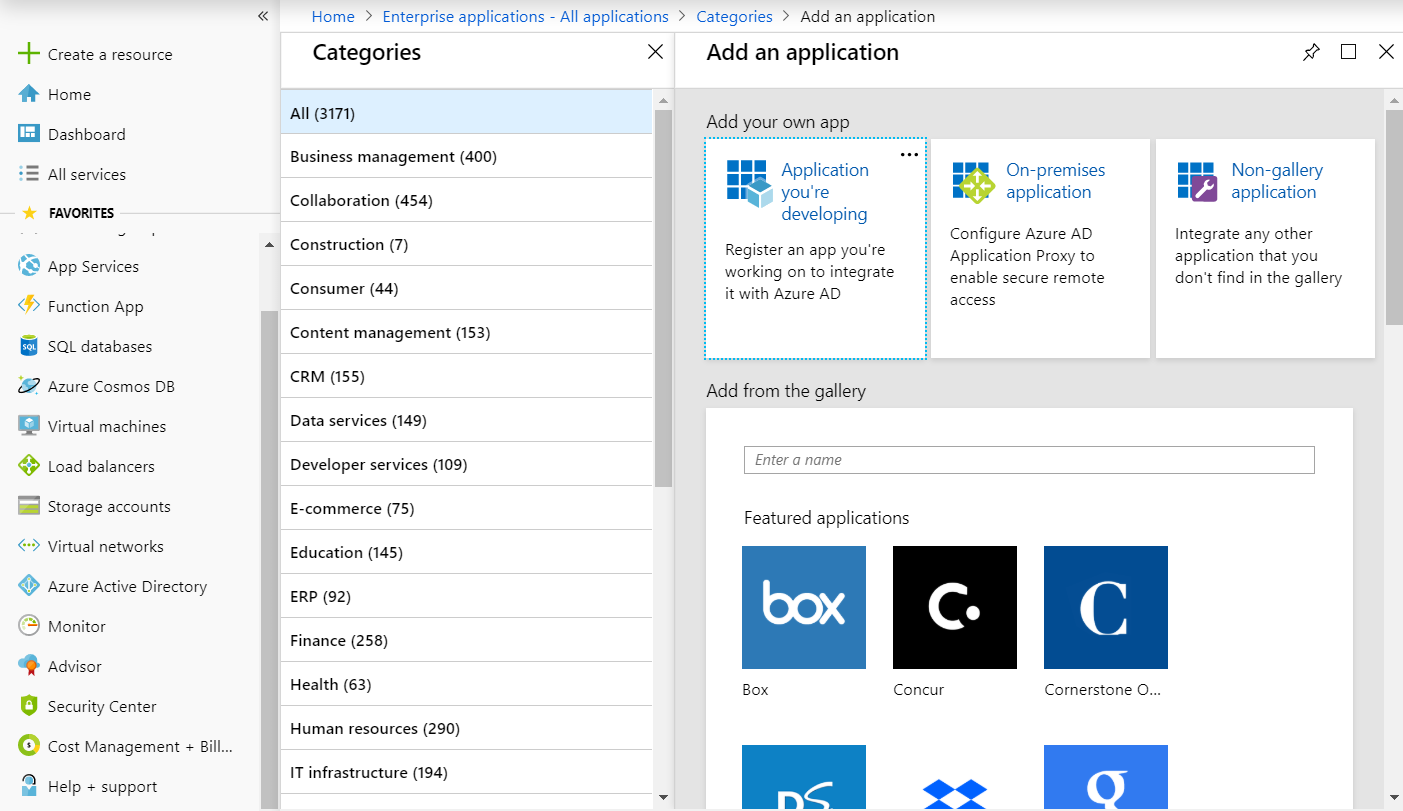Open ellipsis menu on Application you're developing
1403x811 pixels.
[x=909, y=155]
